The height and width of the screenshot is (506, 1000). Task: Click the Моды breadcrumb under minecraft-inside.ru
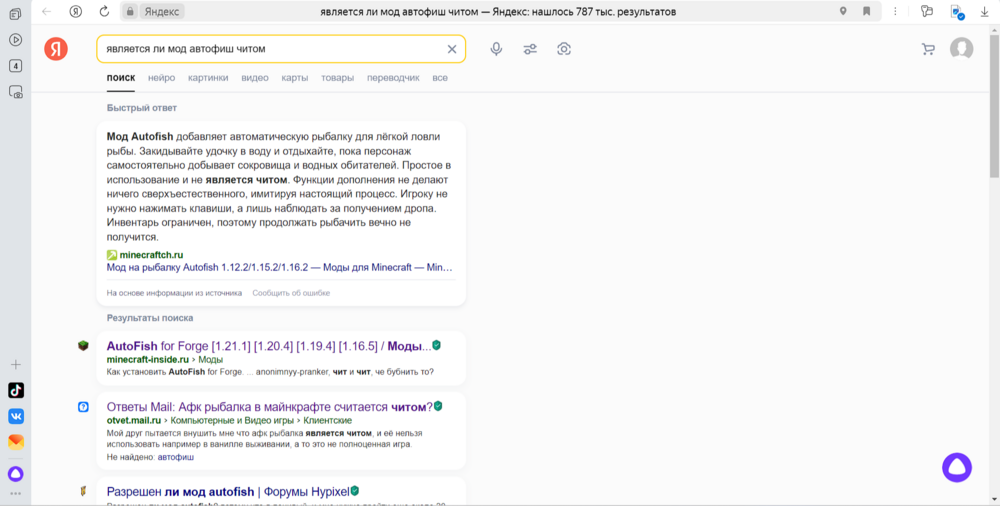210,360
